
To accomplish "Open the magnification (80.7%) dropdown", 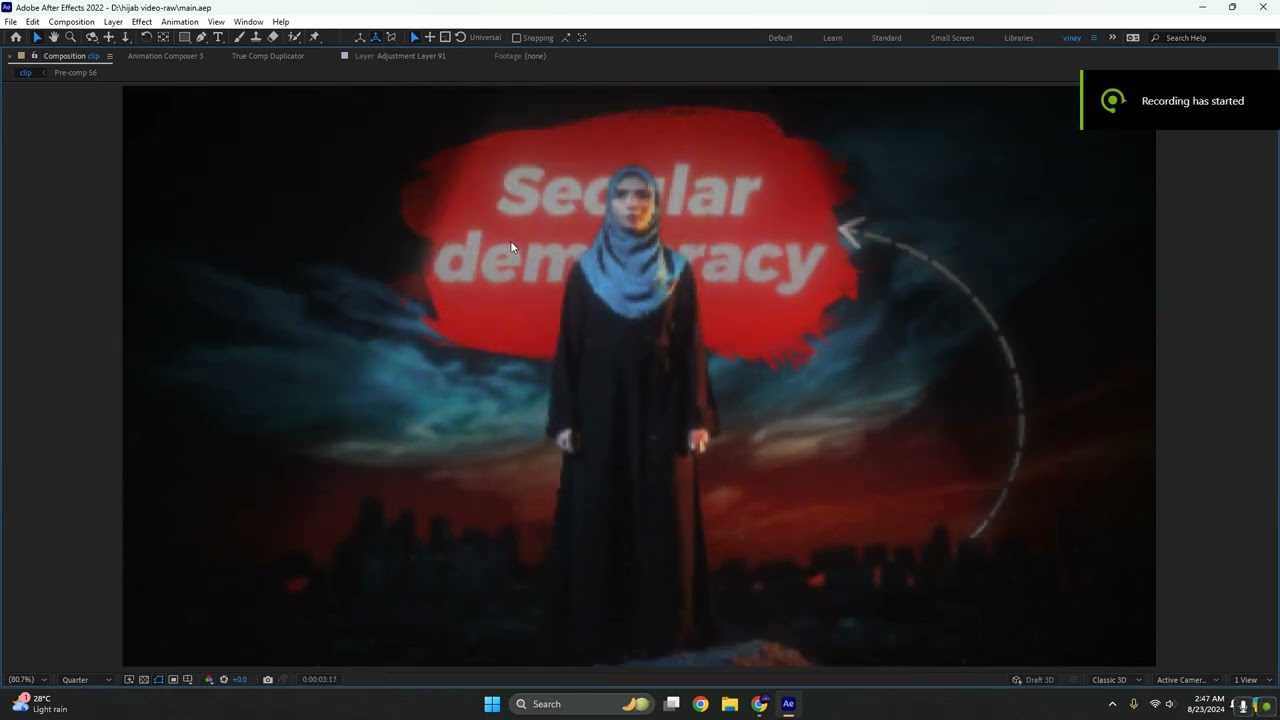I will 27,680.
